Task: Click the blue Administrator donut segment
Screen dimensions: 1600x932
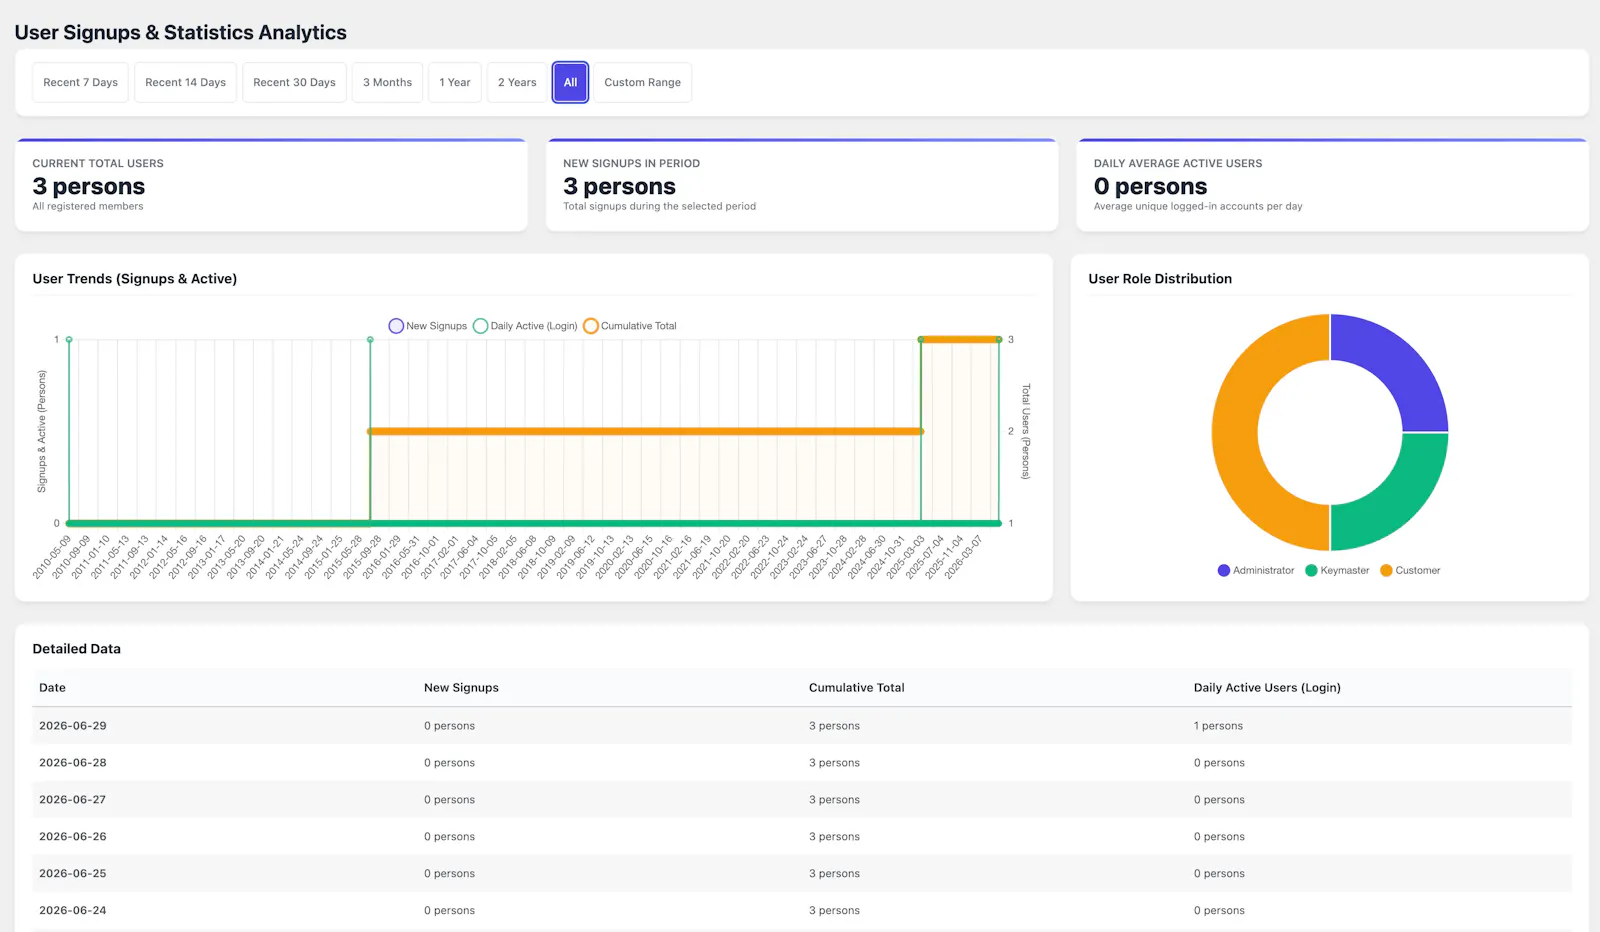Action: point(1398,364)
